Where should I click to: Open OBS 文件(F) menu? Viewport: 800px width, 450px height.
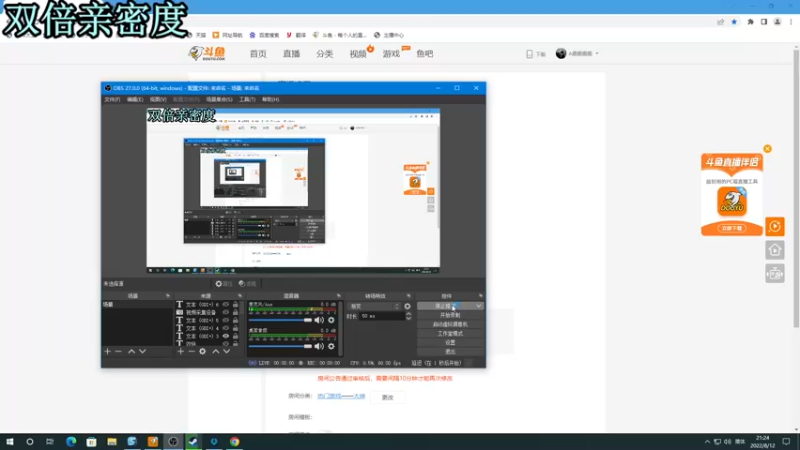point(112,99)
